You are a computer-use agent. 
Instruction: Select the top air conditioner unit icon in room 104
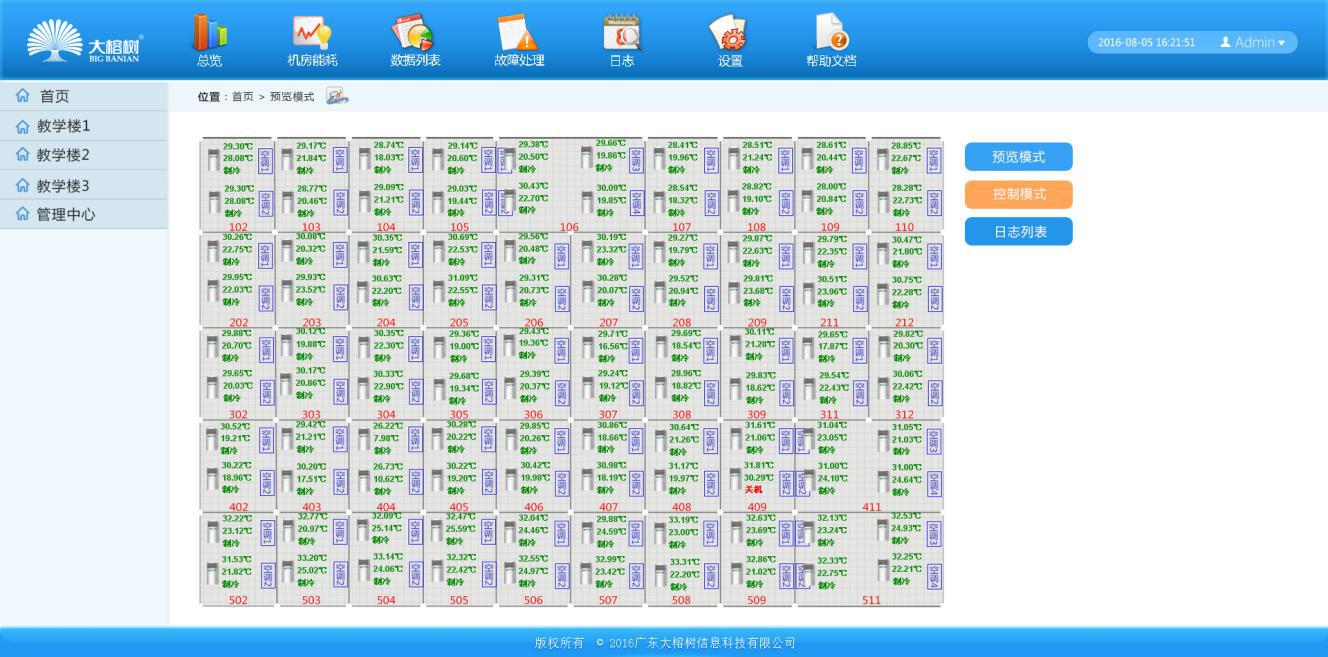click(x=363, y=159)
